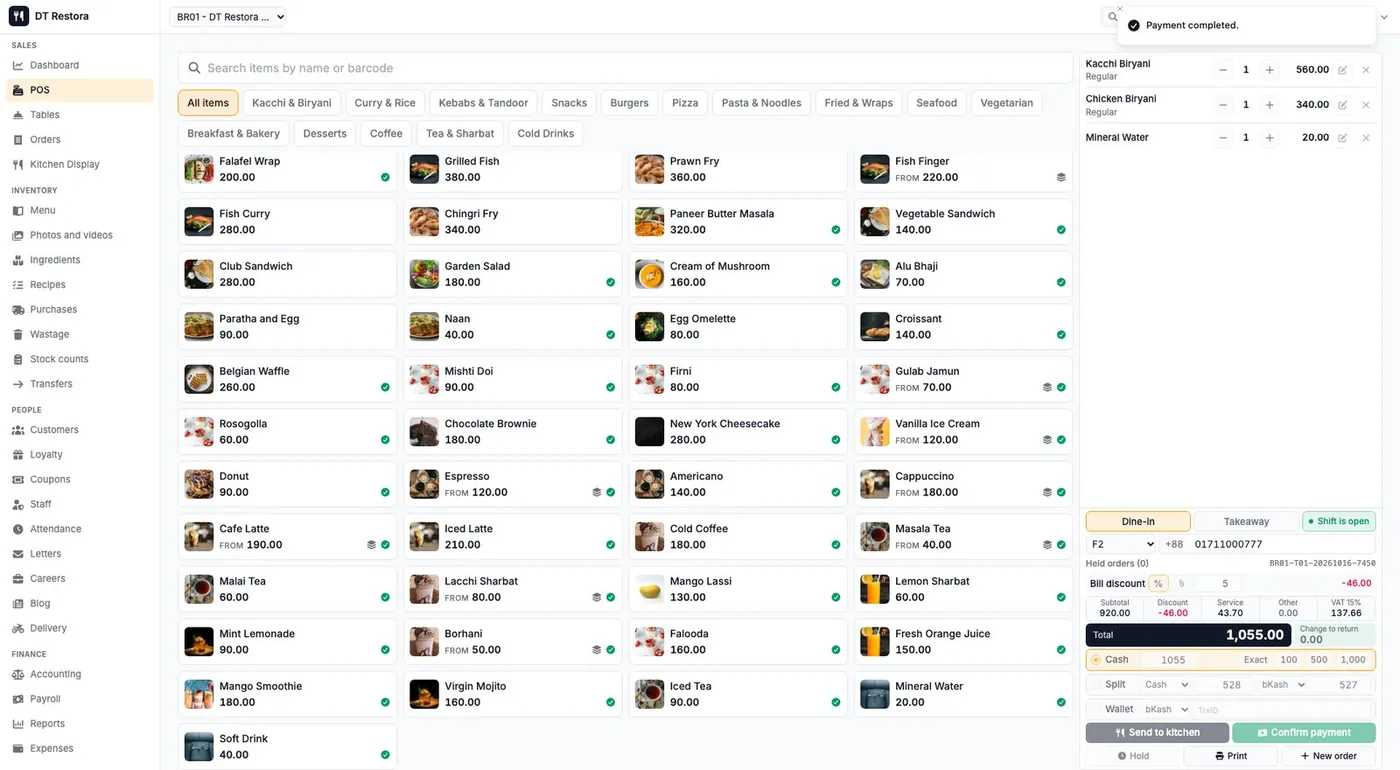
Task: Click the Dashboard chart icon in sidebar
Action: click(x=18, y=65)
